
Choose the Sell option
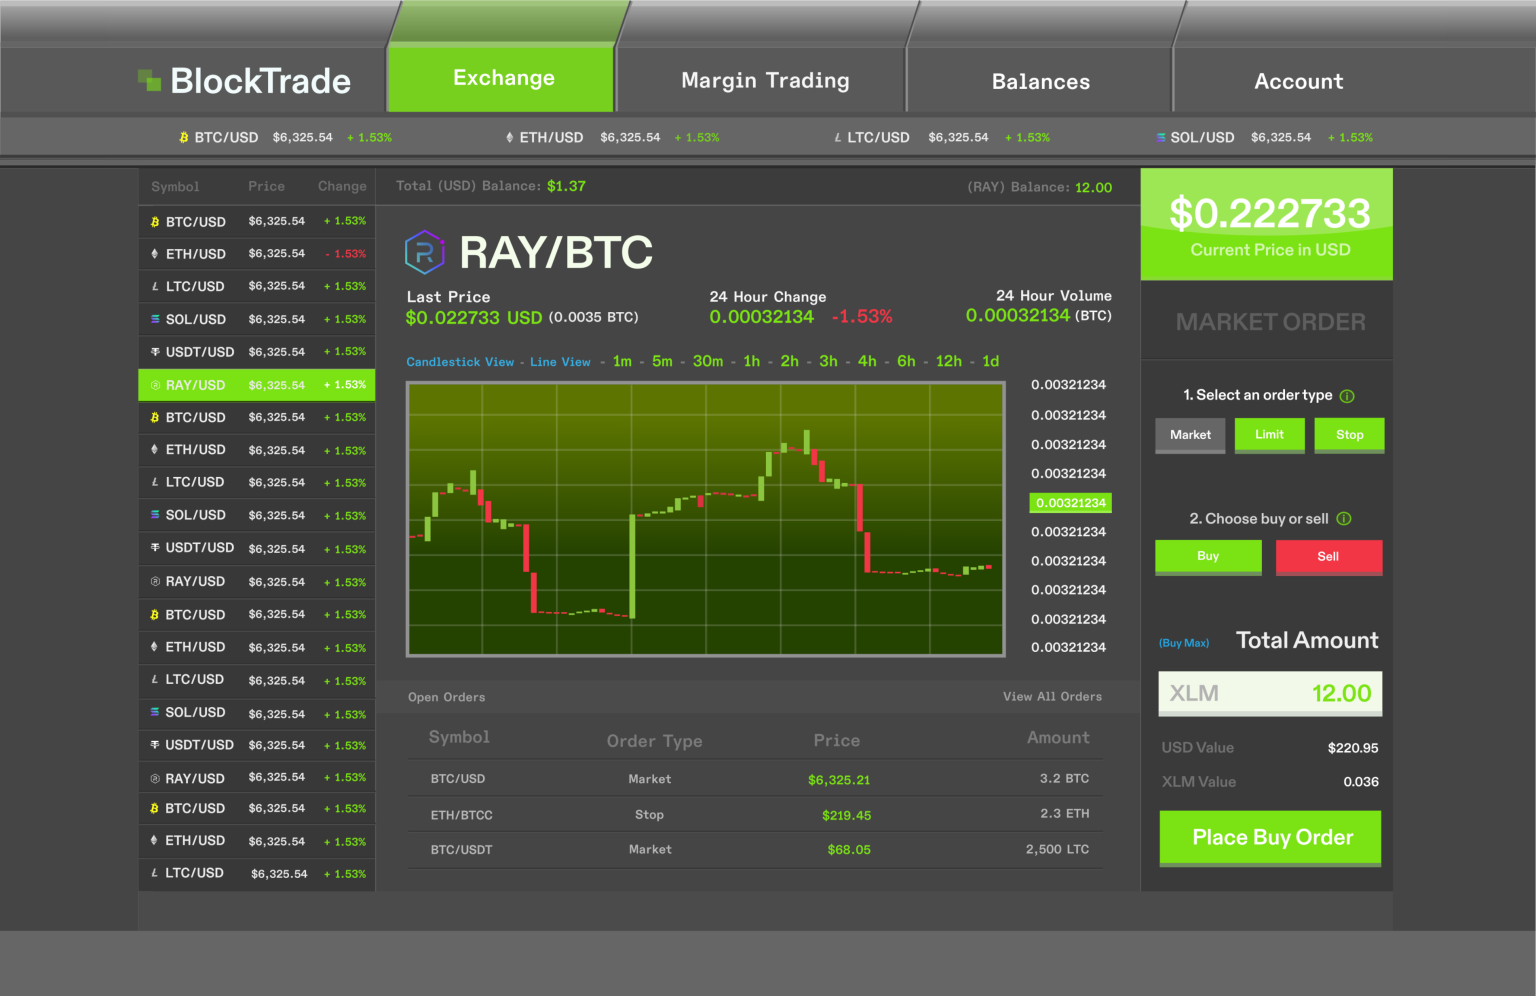coord(1328,557)
